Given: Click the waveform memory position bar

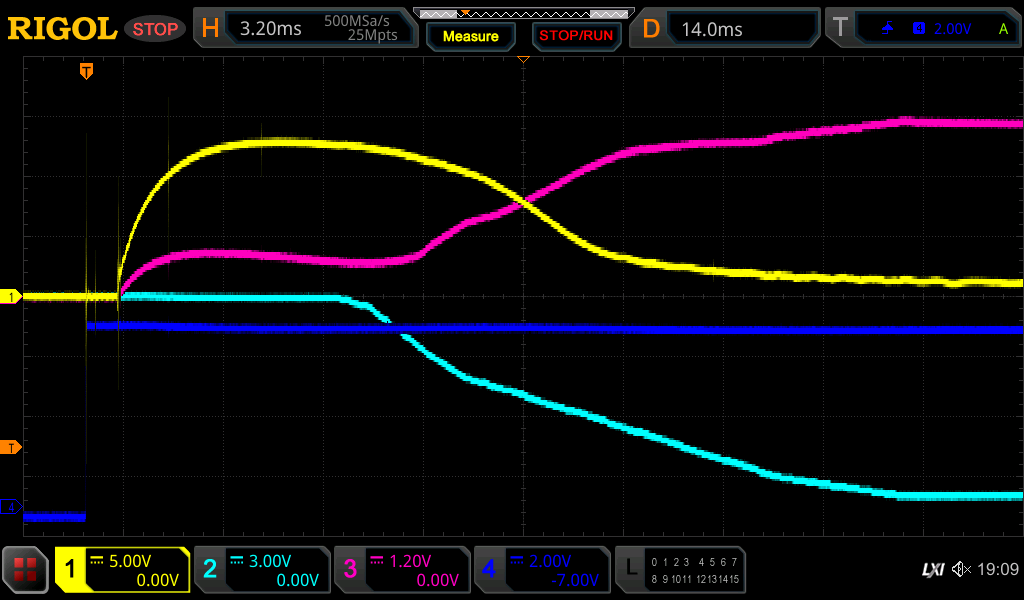Looking at the screenshot, I should [523, 13].
